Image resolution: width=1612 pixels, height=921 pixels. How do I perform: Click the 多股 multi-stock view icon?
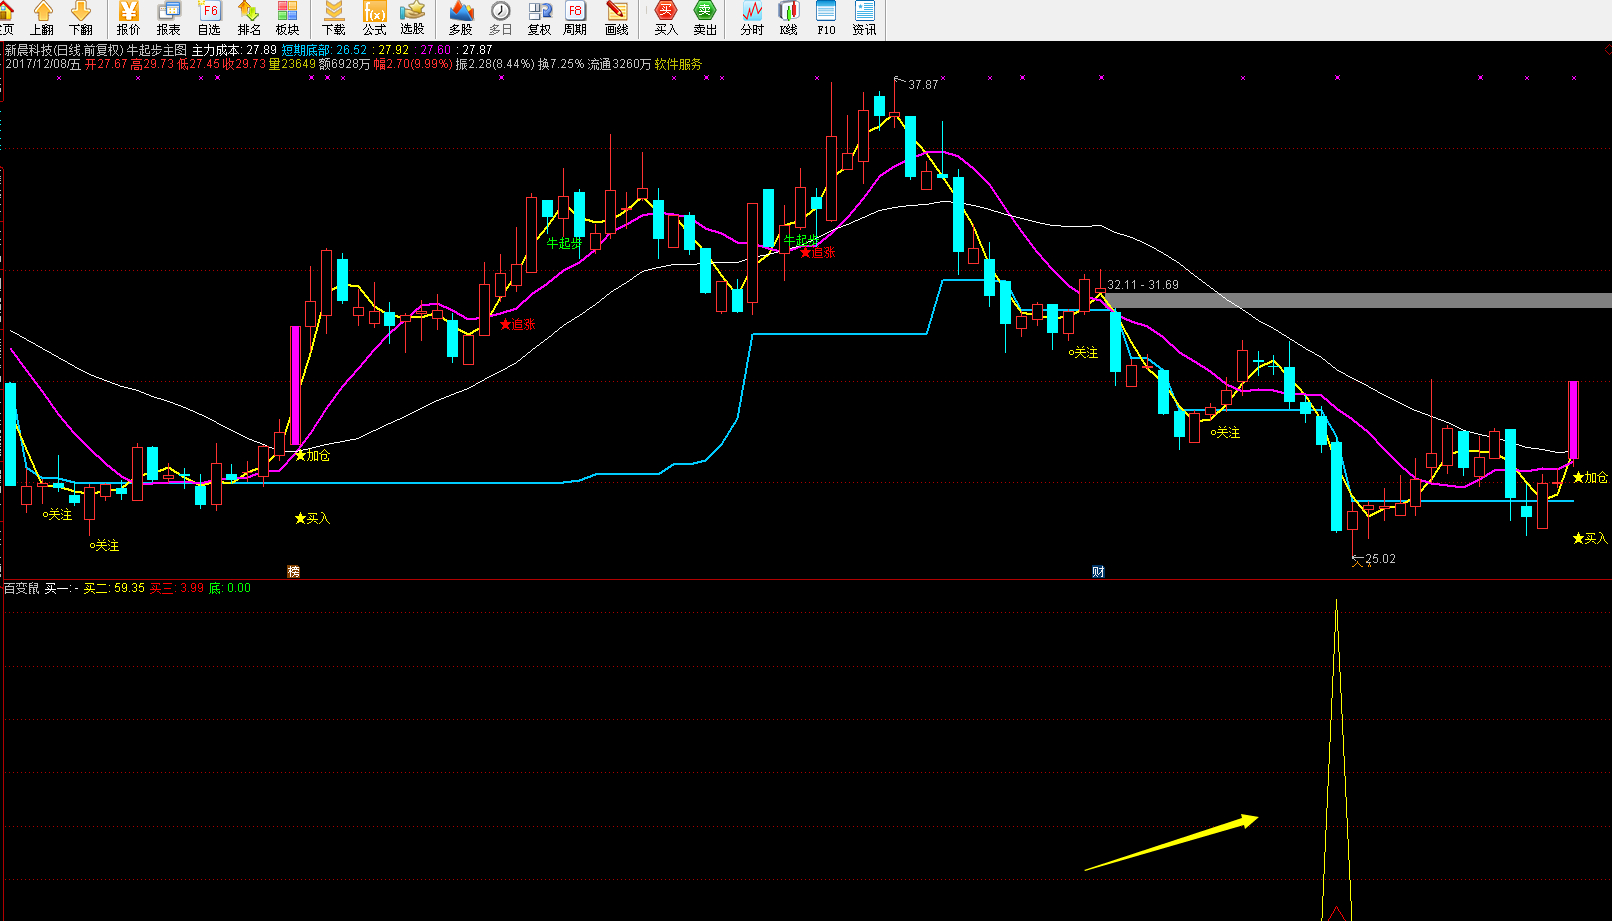(461, 19)
